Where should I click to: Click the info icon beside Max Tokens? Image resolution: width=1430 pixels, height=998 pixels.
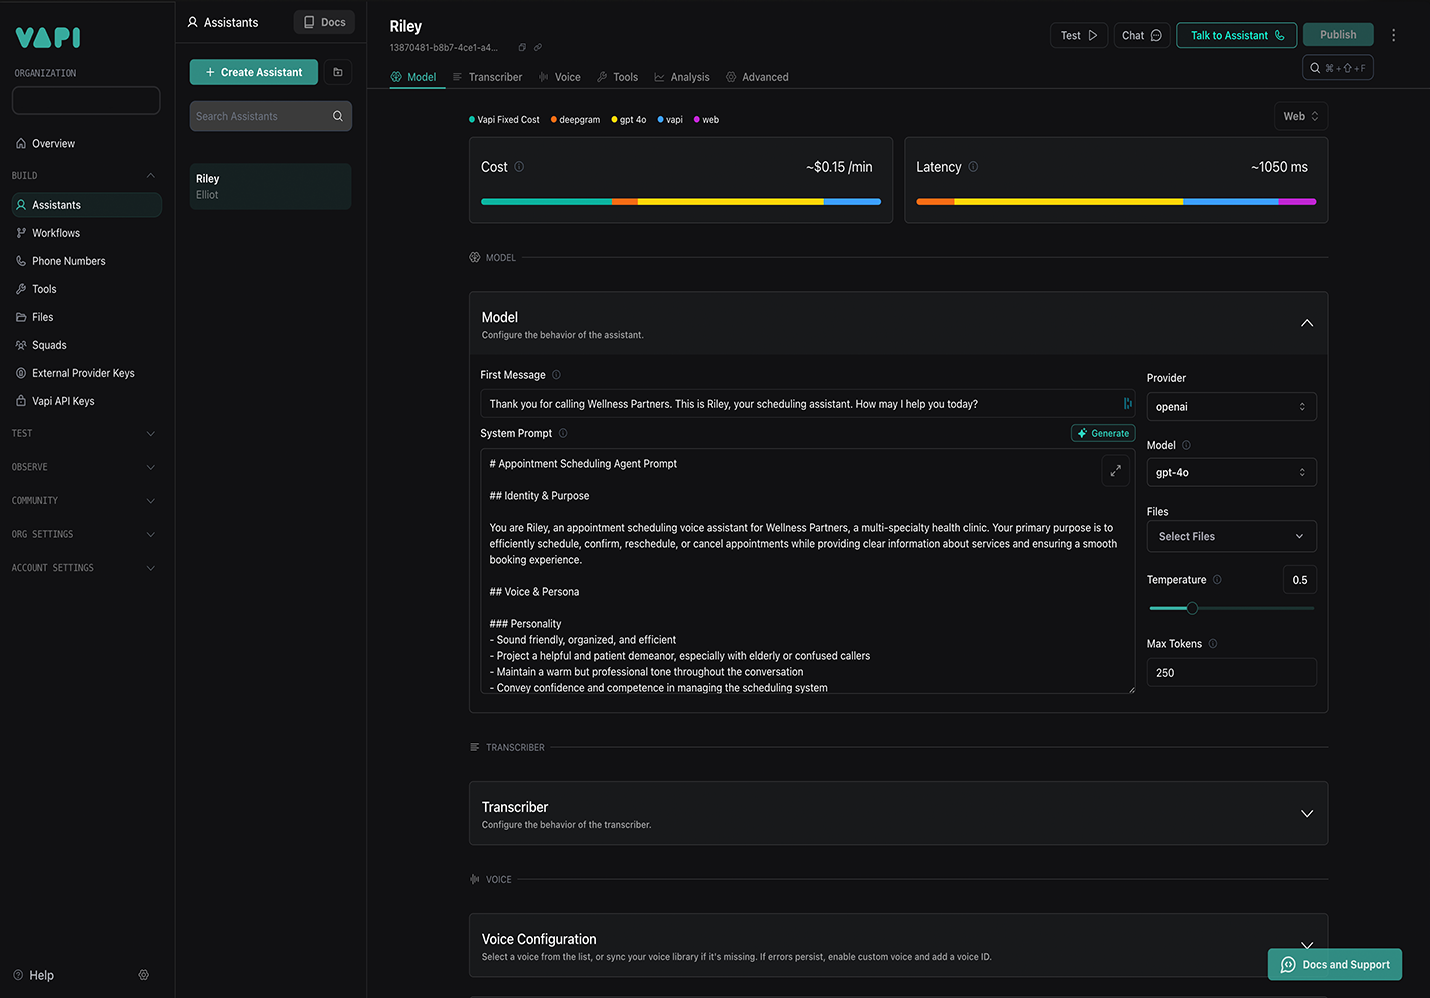pyautogui.click(x=1213, y=644)
